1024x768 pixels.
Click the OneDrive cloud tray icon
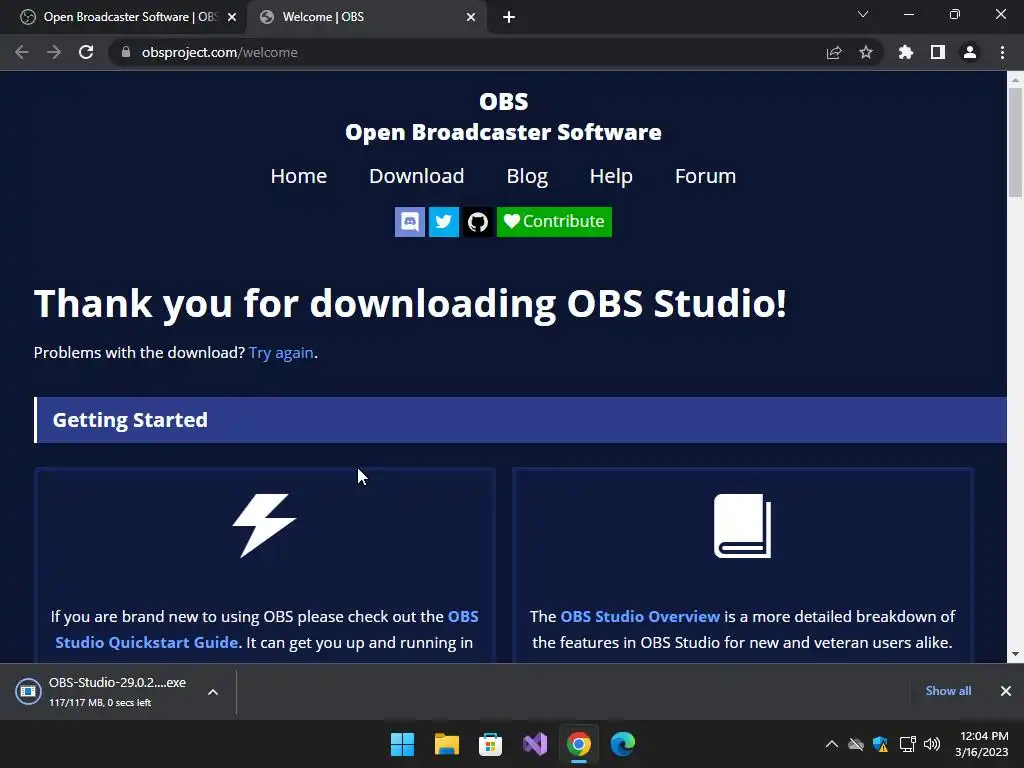(856, 744)
